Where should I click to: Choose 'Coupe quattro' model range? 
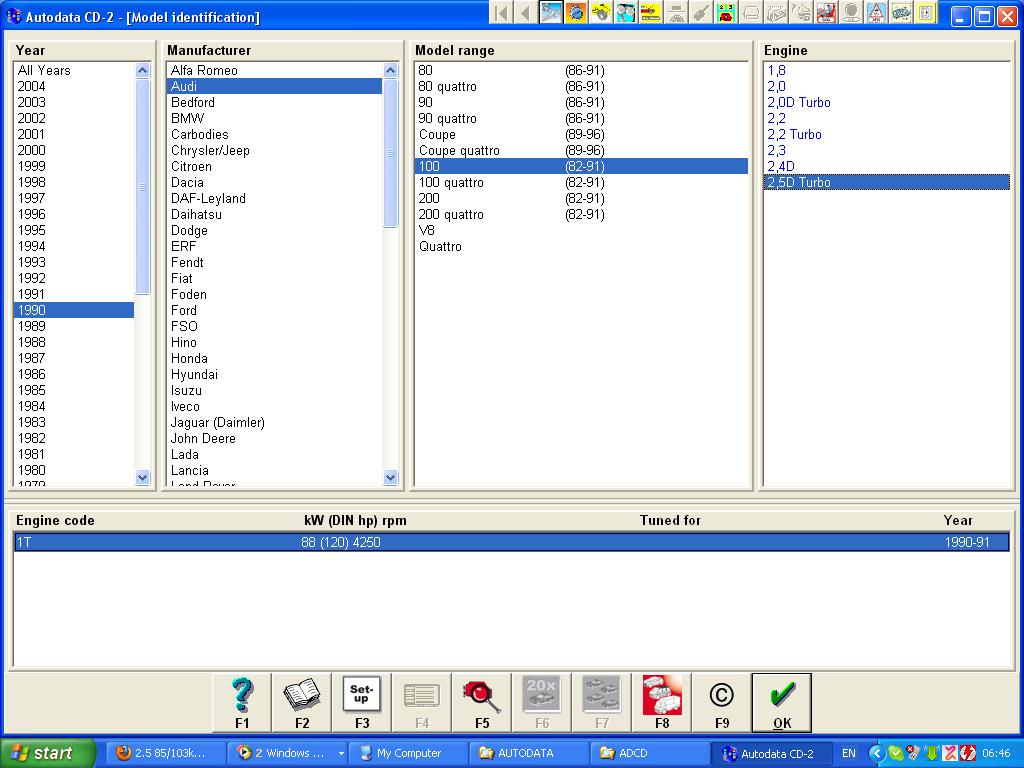click(x=582, y=150)
